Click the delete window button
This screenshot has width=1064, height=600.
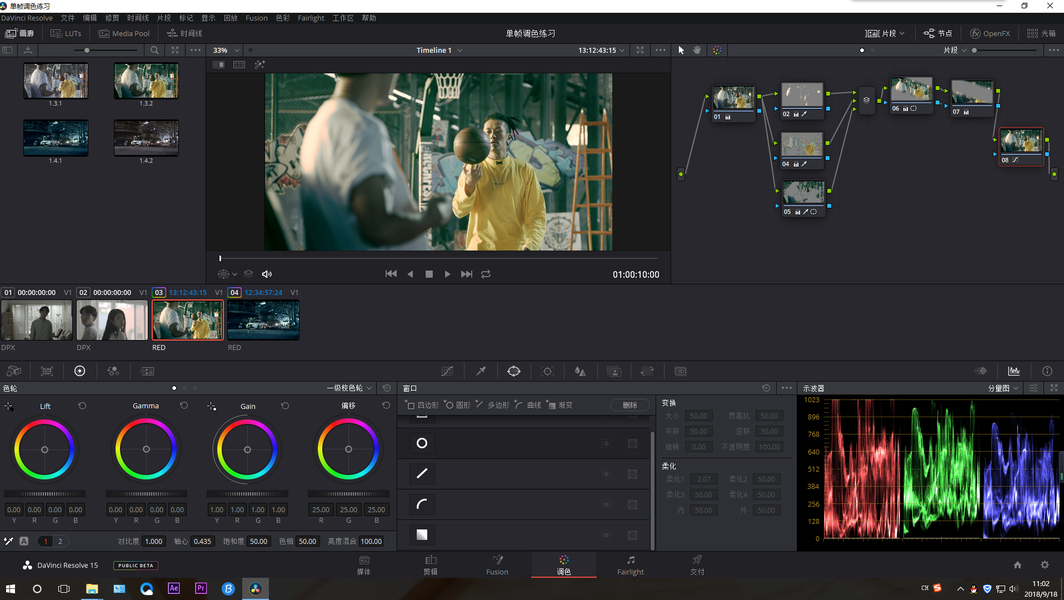[630, 405]
